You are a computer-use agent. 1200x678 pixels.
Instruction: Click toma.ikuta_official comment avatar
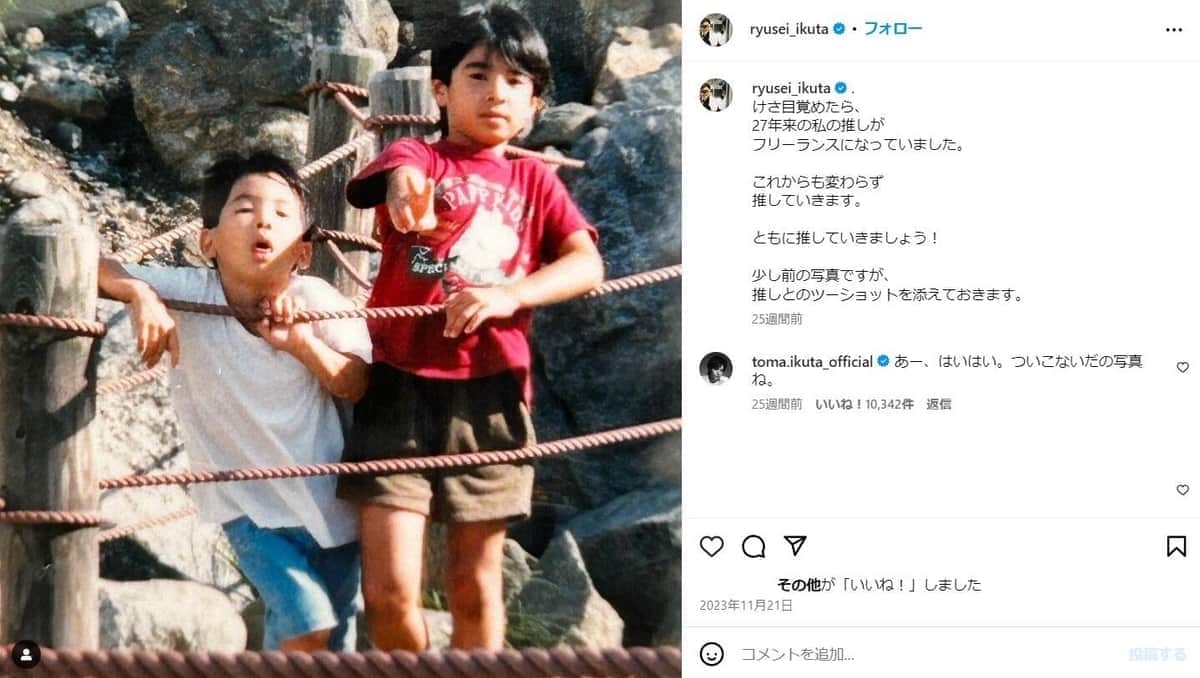coord(715,368)
